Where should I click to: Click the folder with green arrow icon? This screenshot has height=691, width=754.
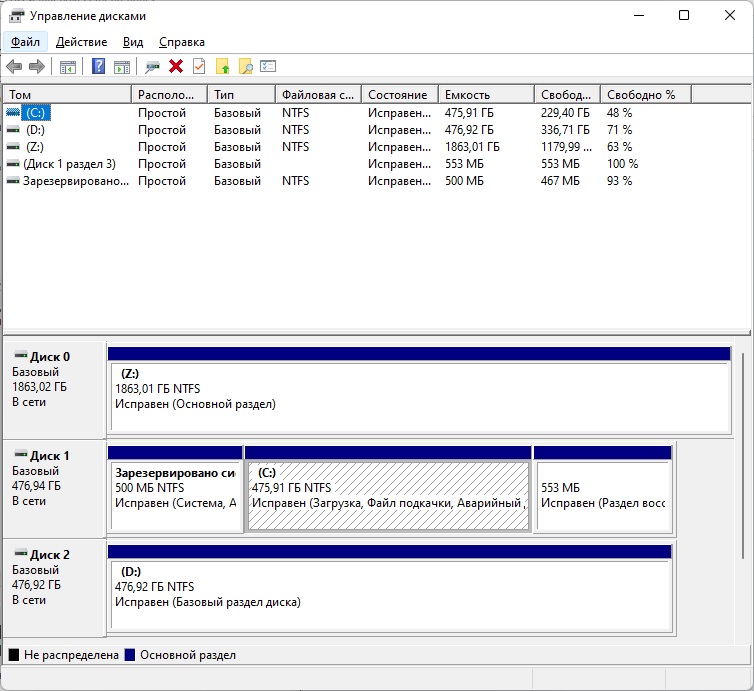click(x=223, y=66)
